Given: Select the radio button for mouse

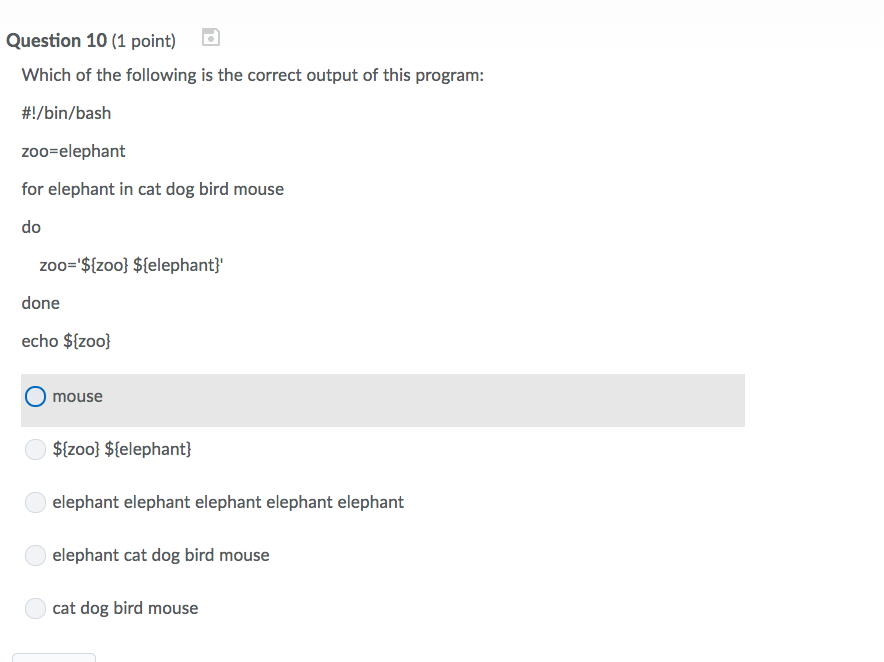Looking at the screenshot, I should click(35, 396).
